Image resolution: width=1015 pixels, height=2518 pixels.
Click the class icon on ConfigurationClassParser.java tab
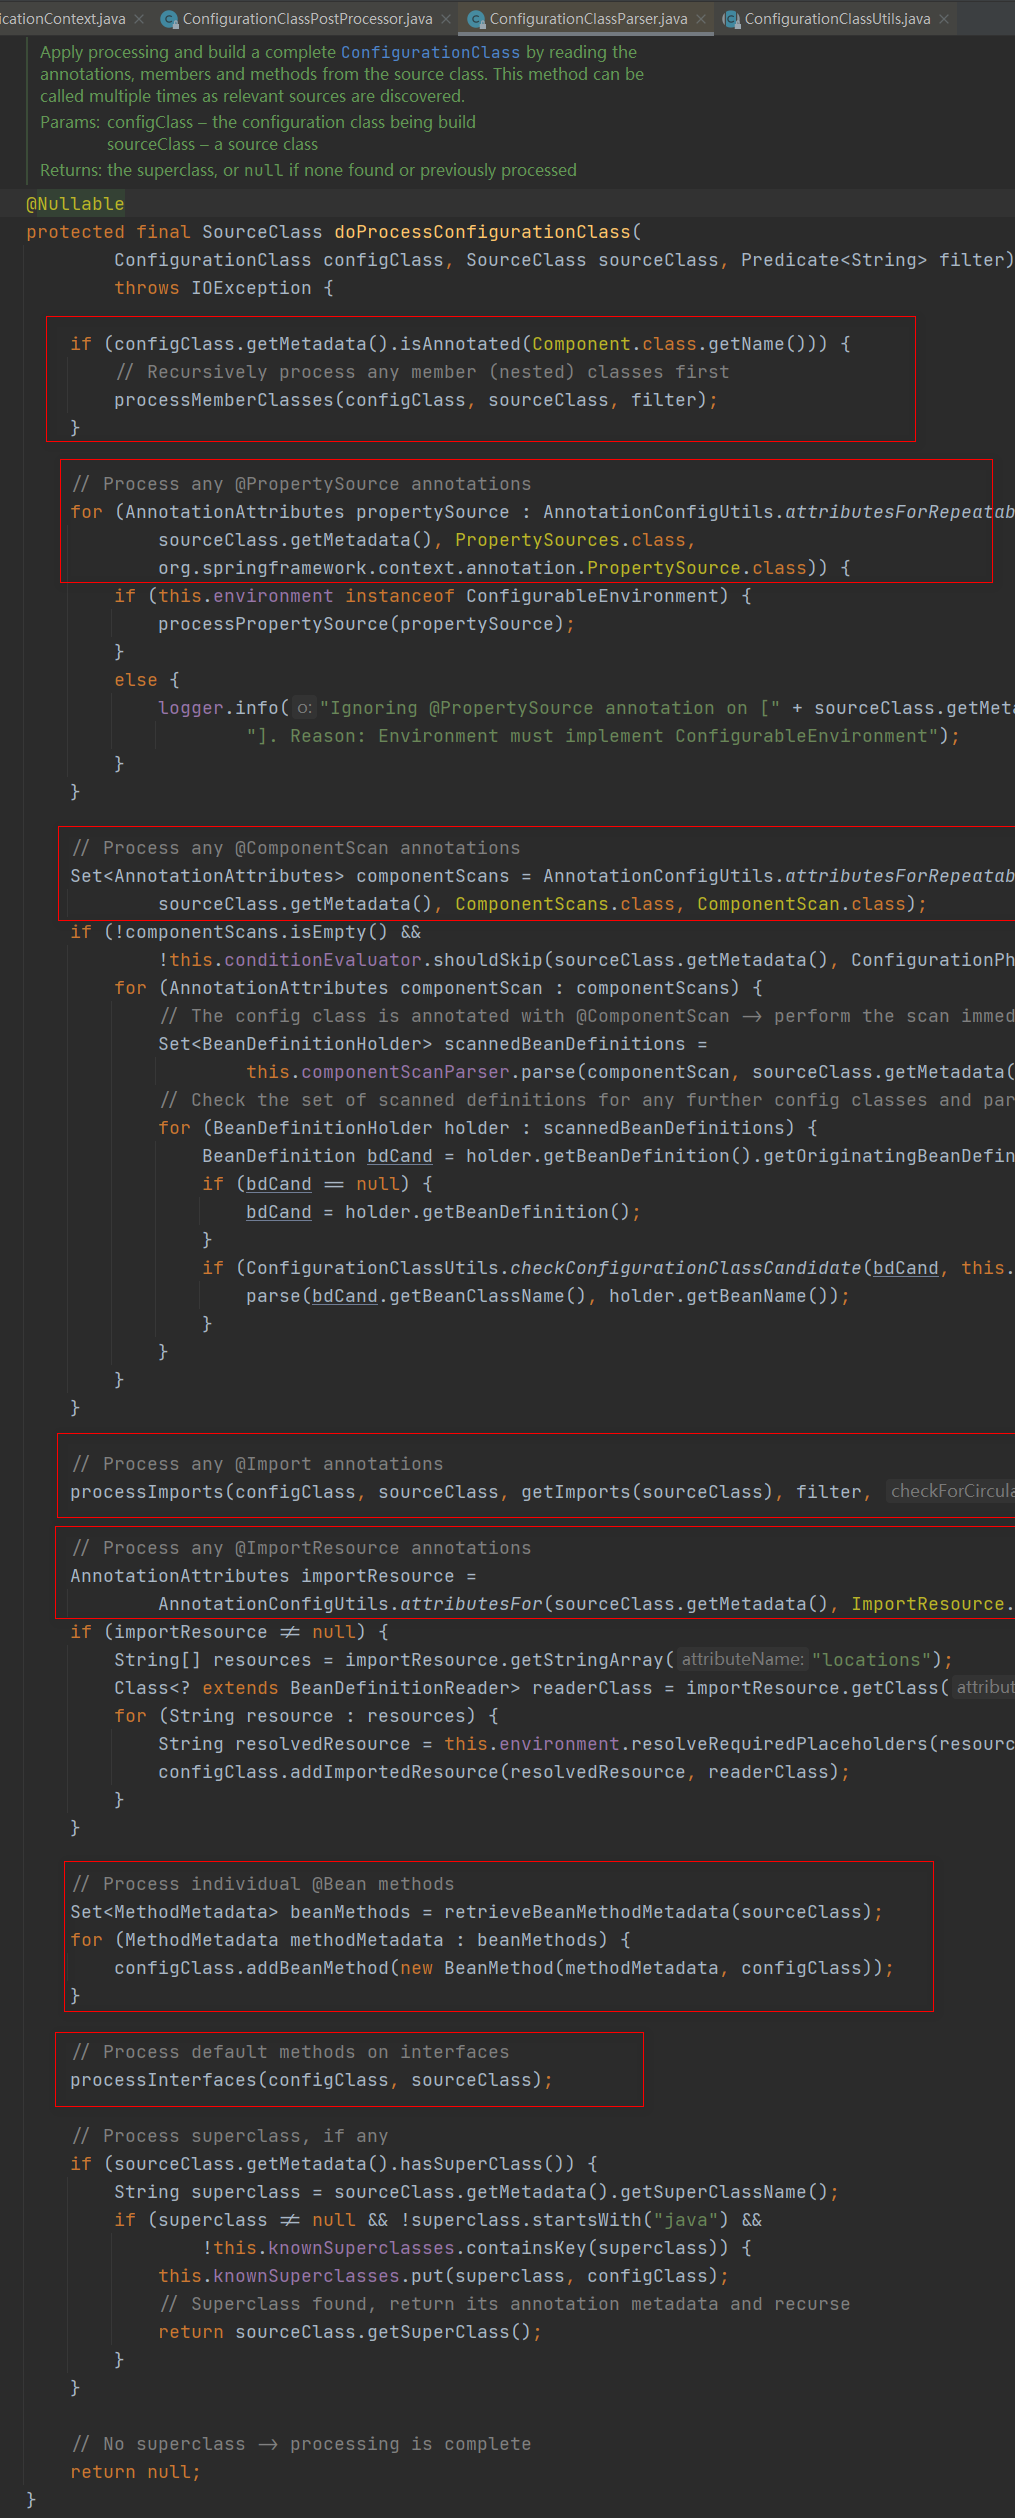(476, 19)
